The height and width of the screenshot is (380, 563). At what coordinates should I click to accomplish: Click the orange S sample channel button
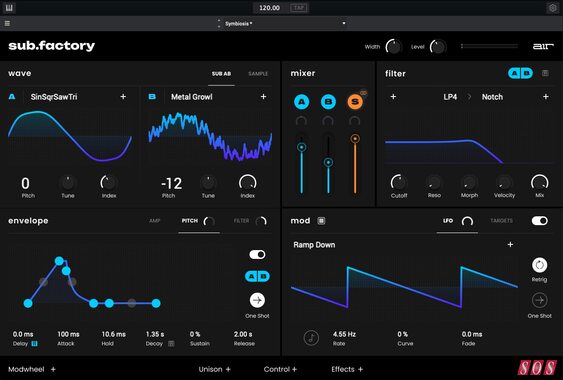(355, 102)
